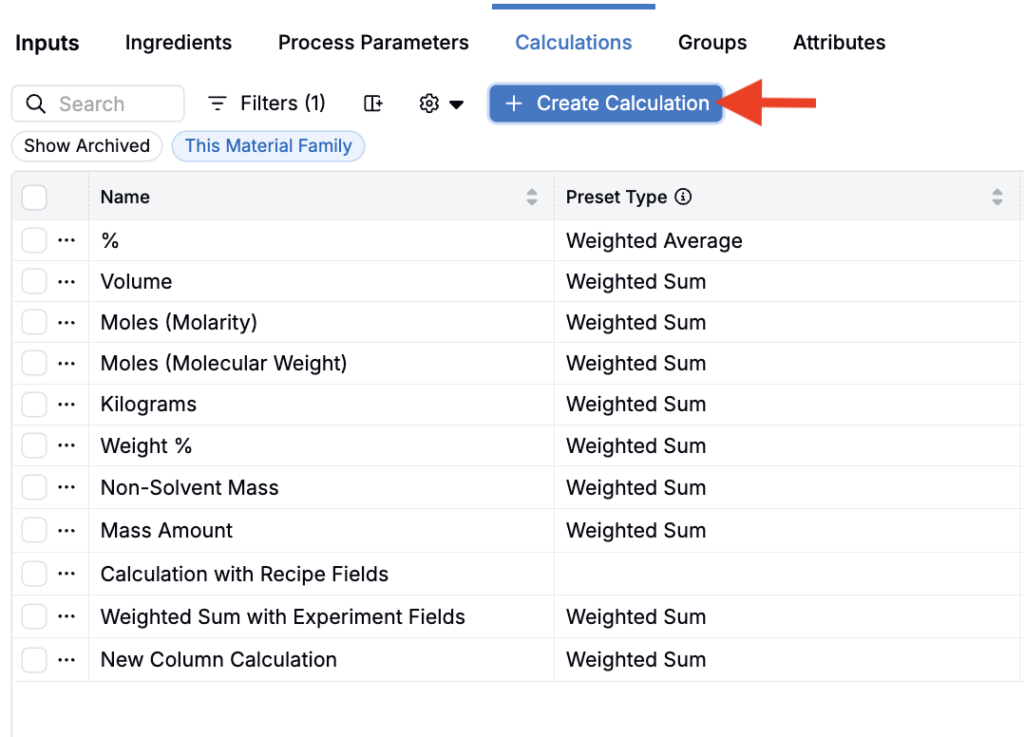
Task: Click the Create Calculation button
Action: click(606, 103)
